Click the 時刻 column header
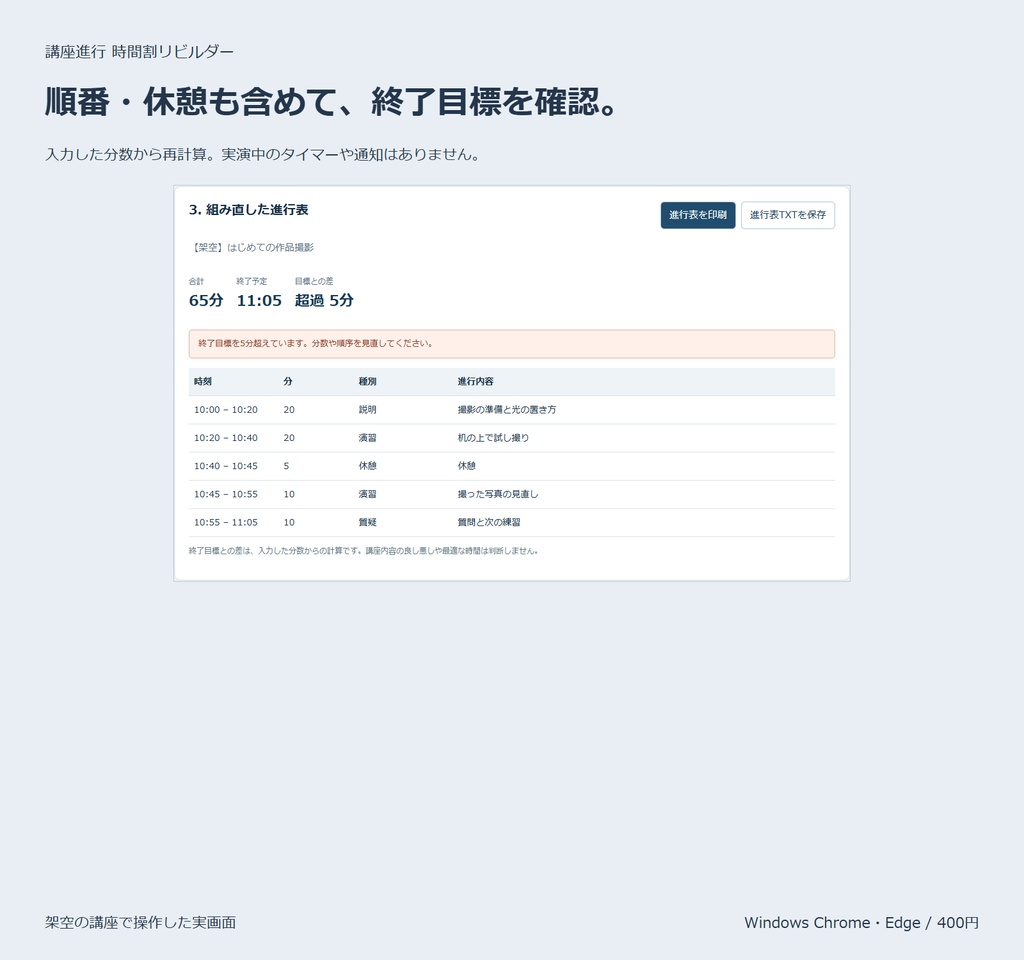This screenshot has width=1024, height=960. click(202, 381)
